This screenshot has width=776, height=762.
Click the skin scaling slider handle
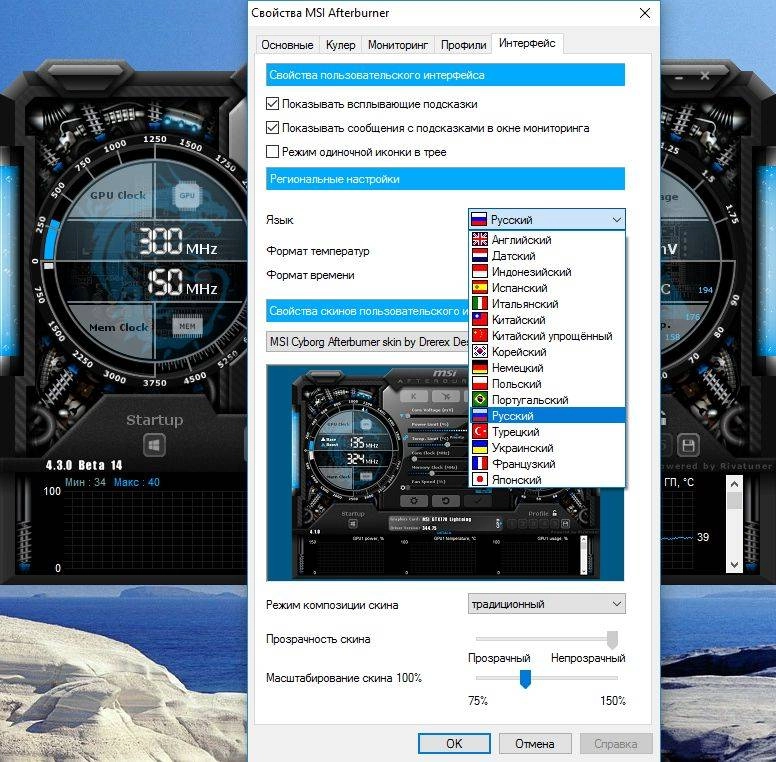pyautogui.click(x=526, y=678)
